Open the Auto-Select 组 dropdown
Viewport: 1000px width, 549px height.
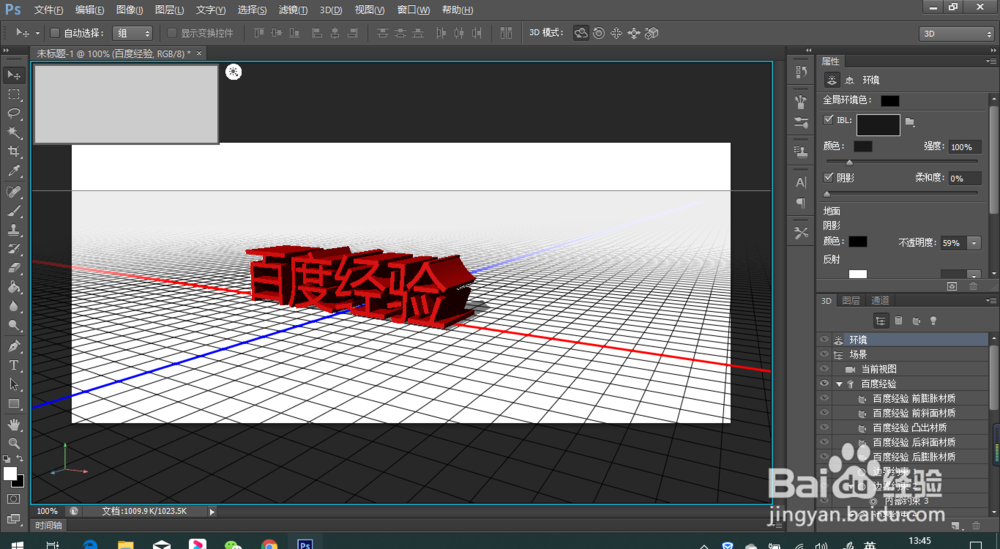tap(133, 33)
